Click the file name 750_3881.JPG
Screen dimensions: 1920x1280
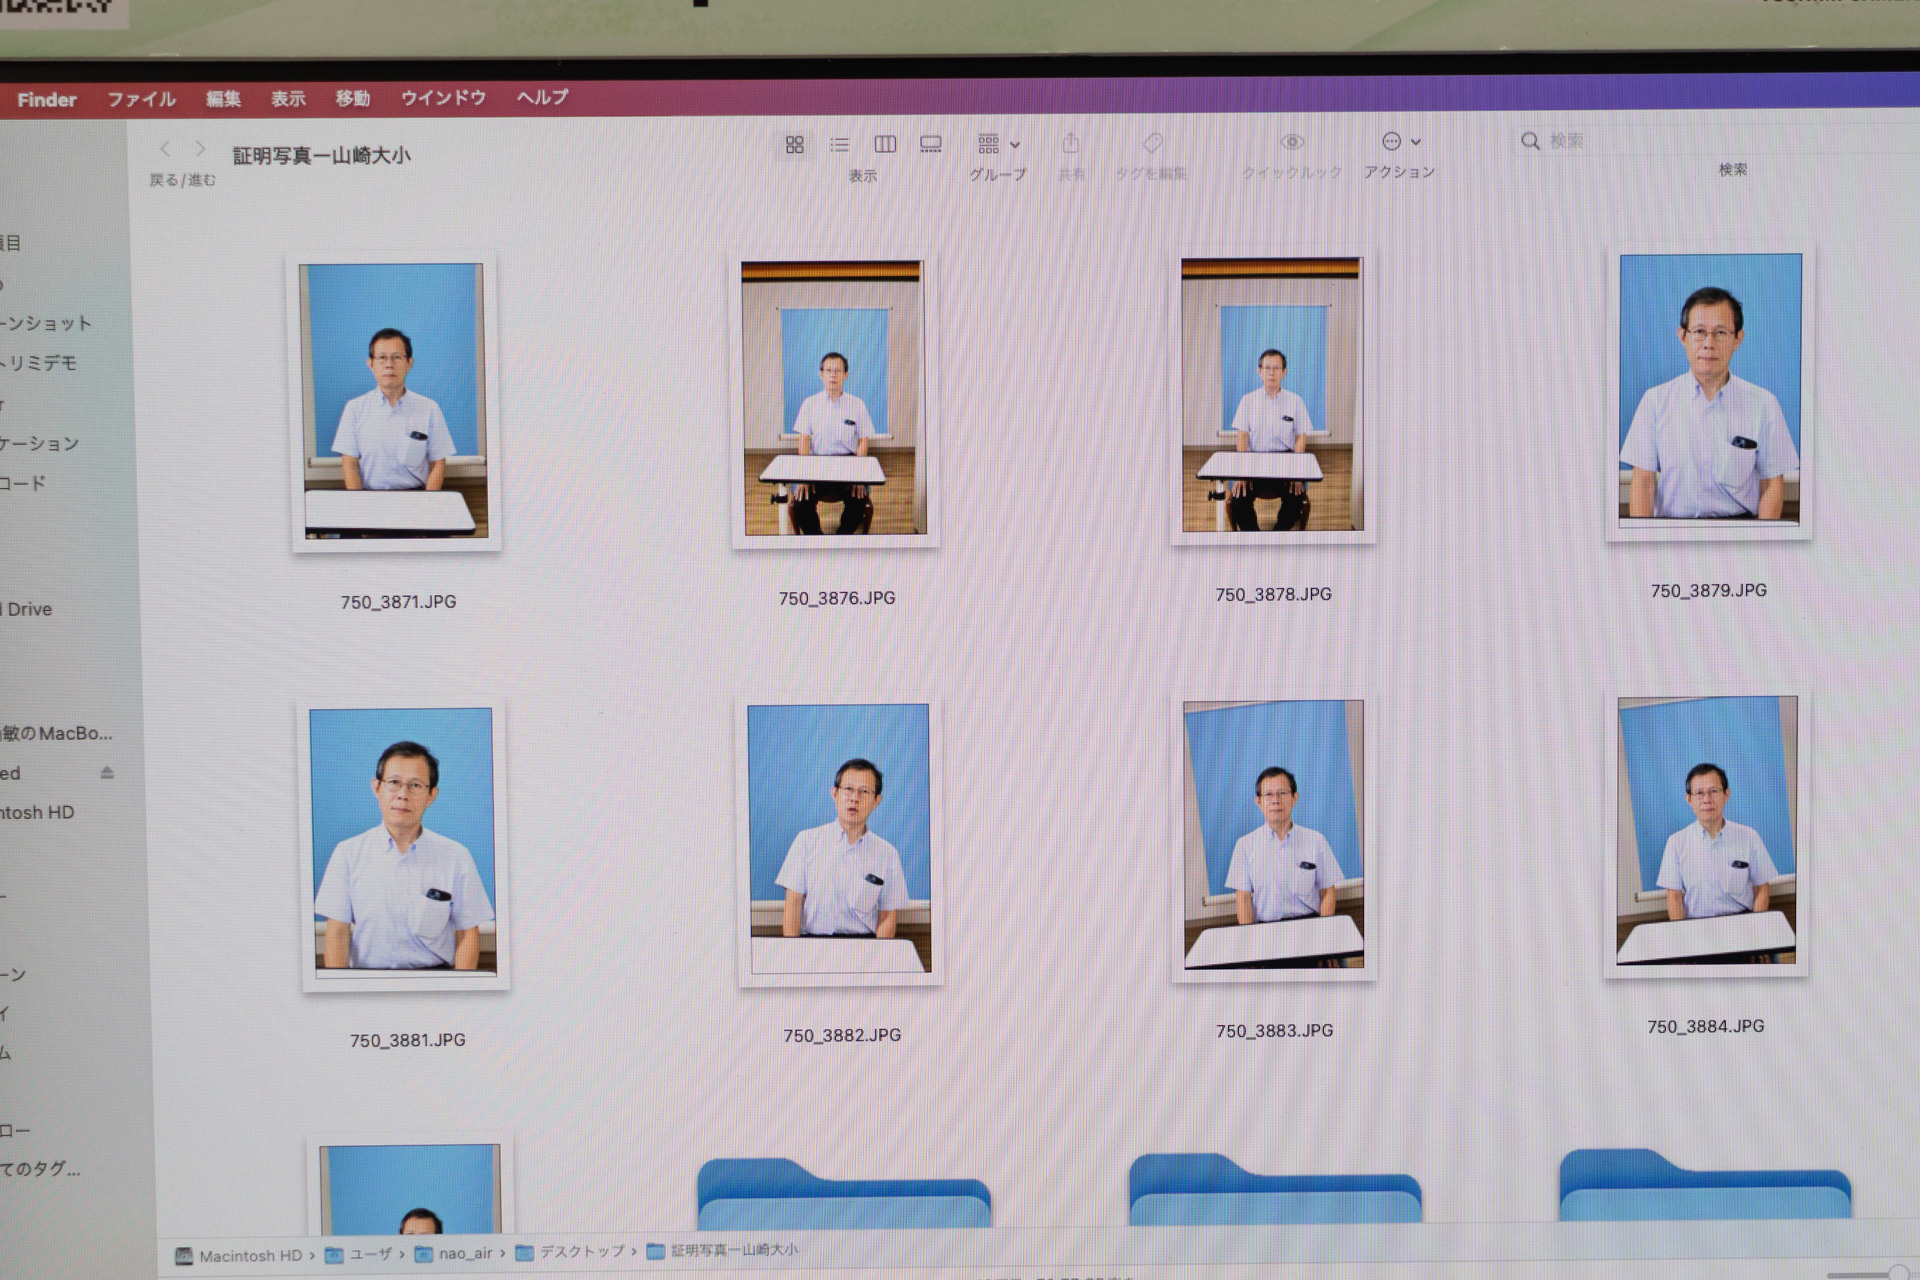pos(407,1040)
